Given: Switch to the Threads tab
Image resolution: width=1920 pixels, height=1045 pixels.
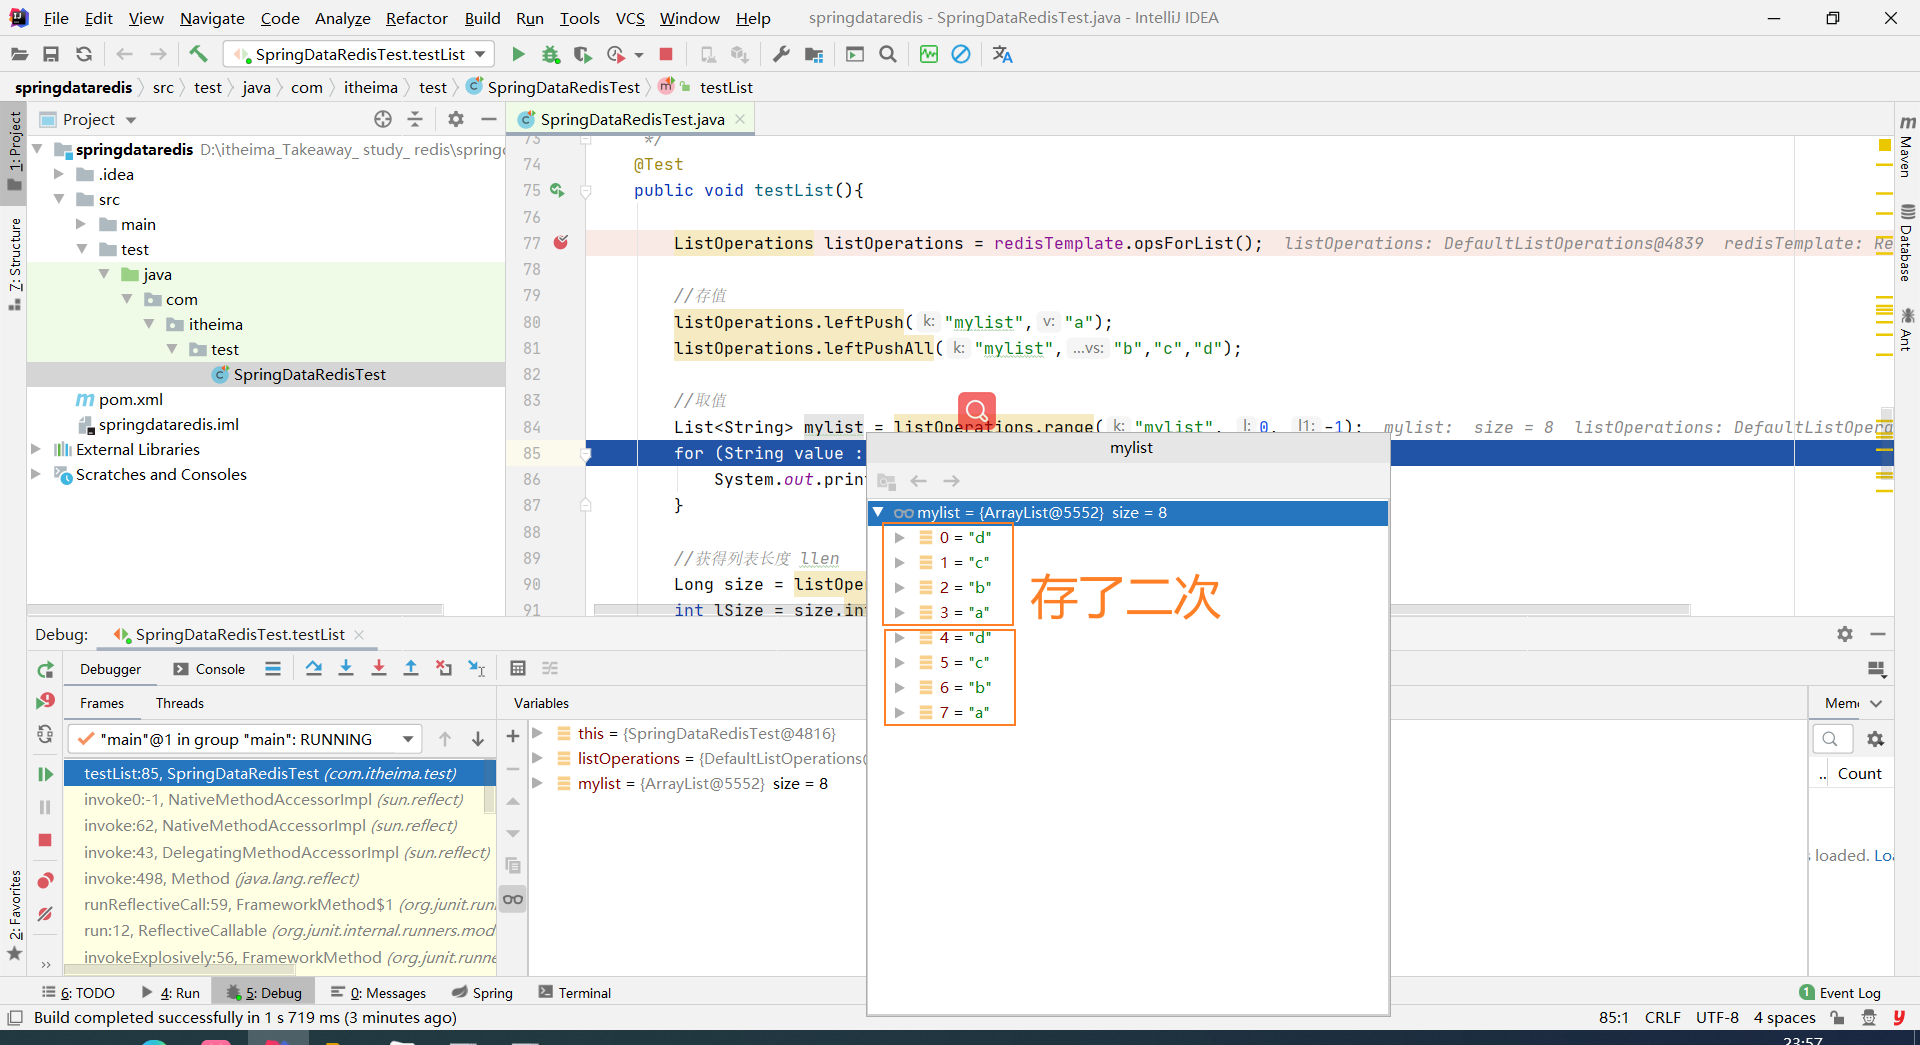Looking at the screenshot, I should pos(180,703).
